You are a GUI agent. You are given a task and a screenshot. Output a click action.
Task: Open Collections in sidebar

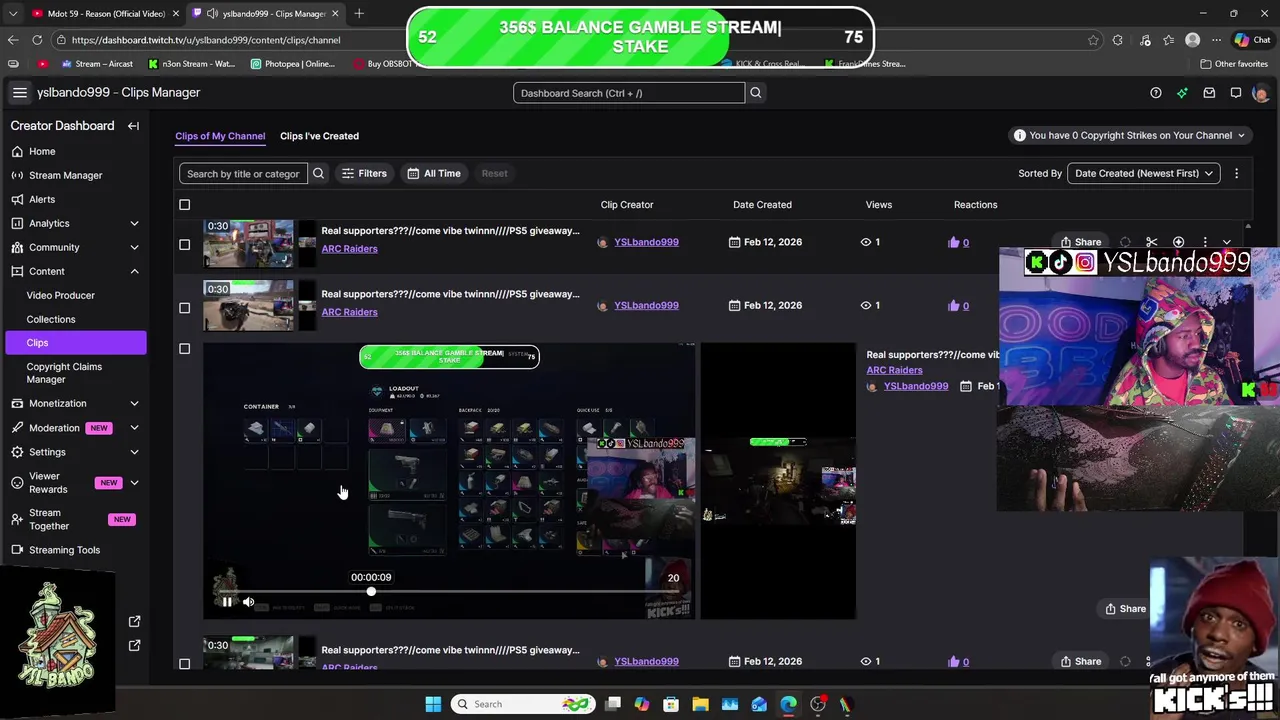tap(51, 319)
